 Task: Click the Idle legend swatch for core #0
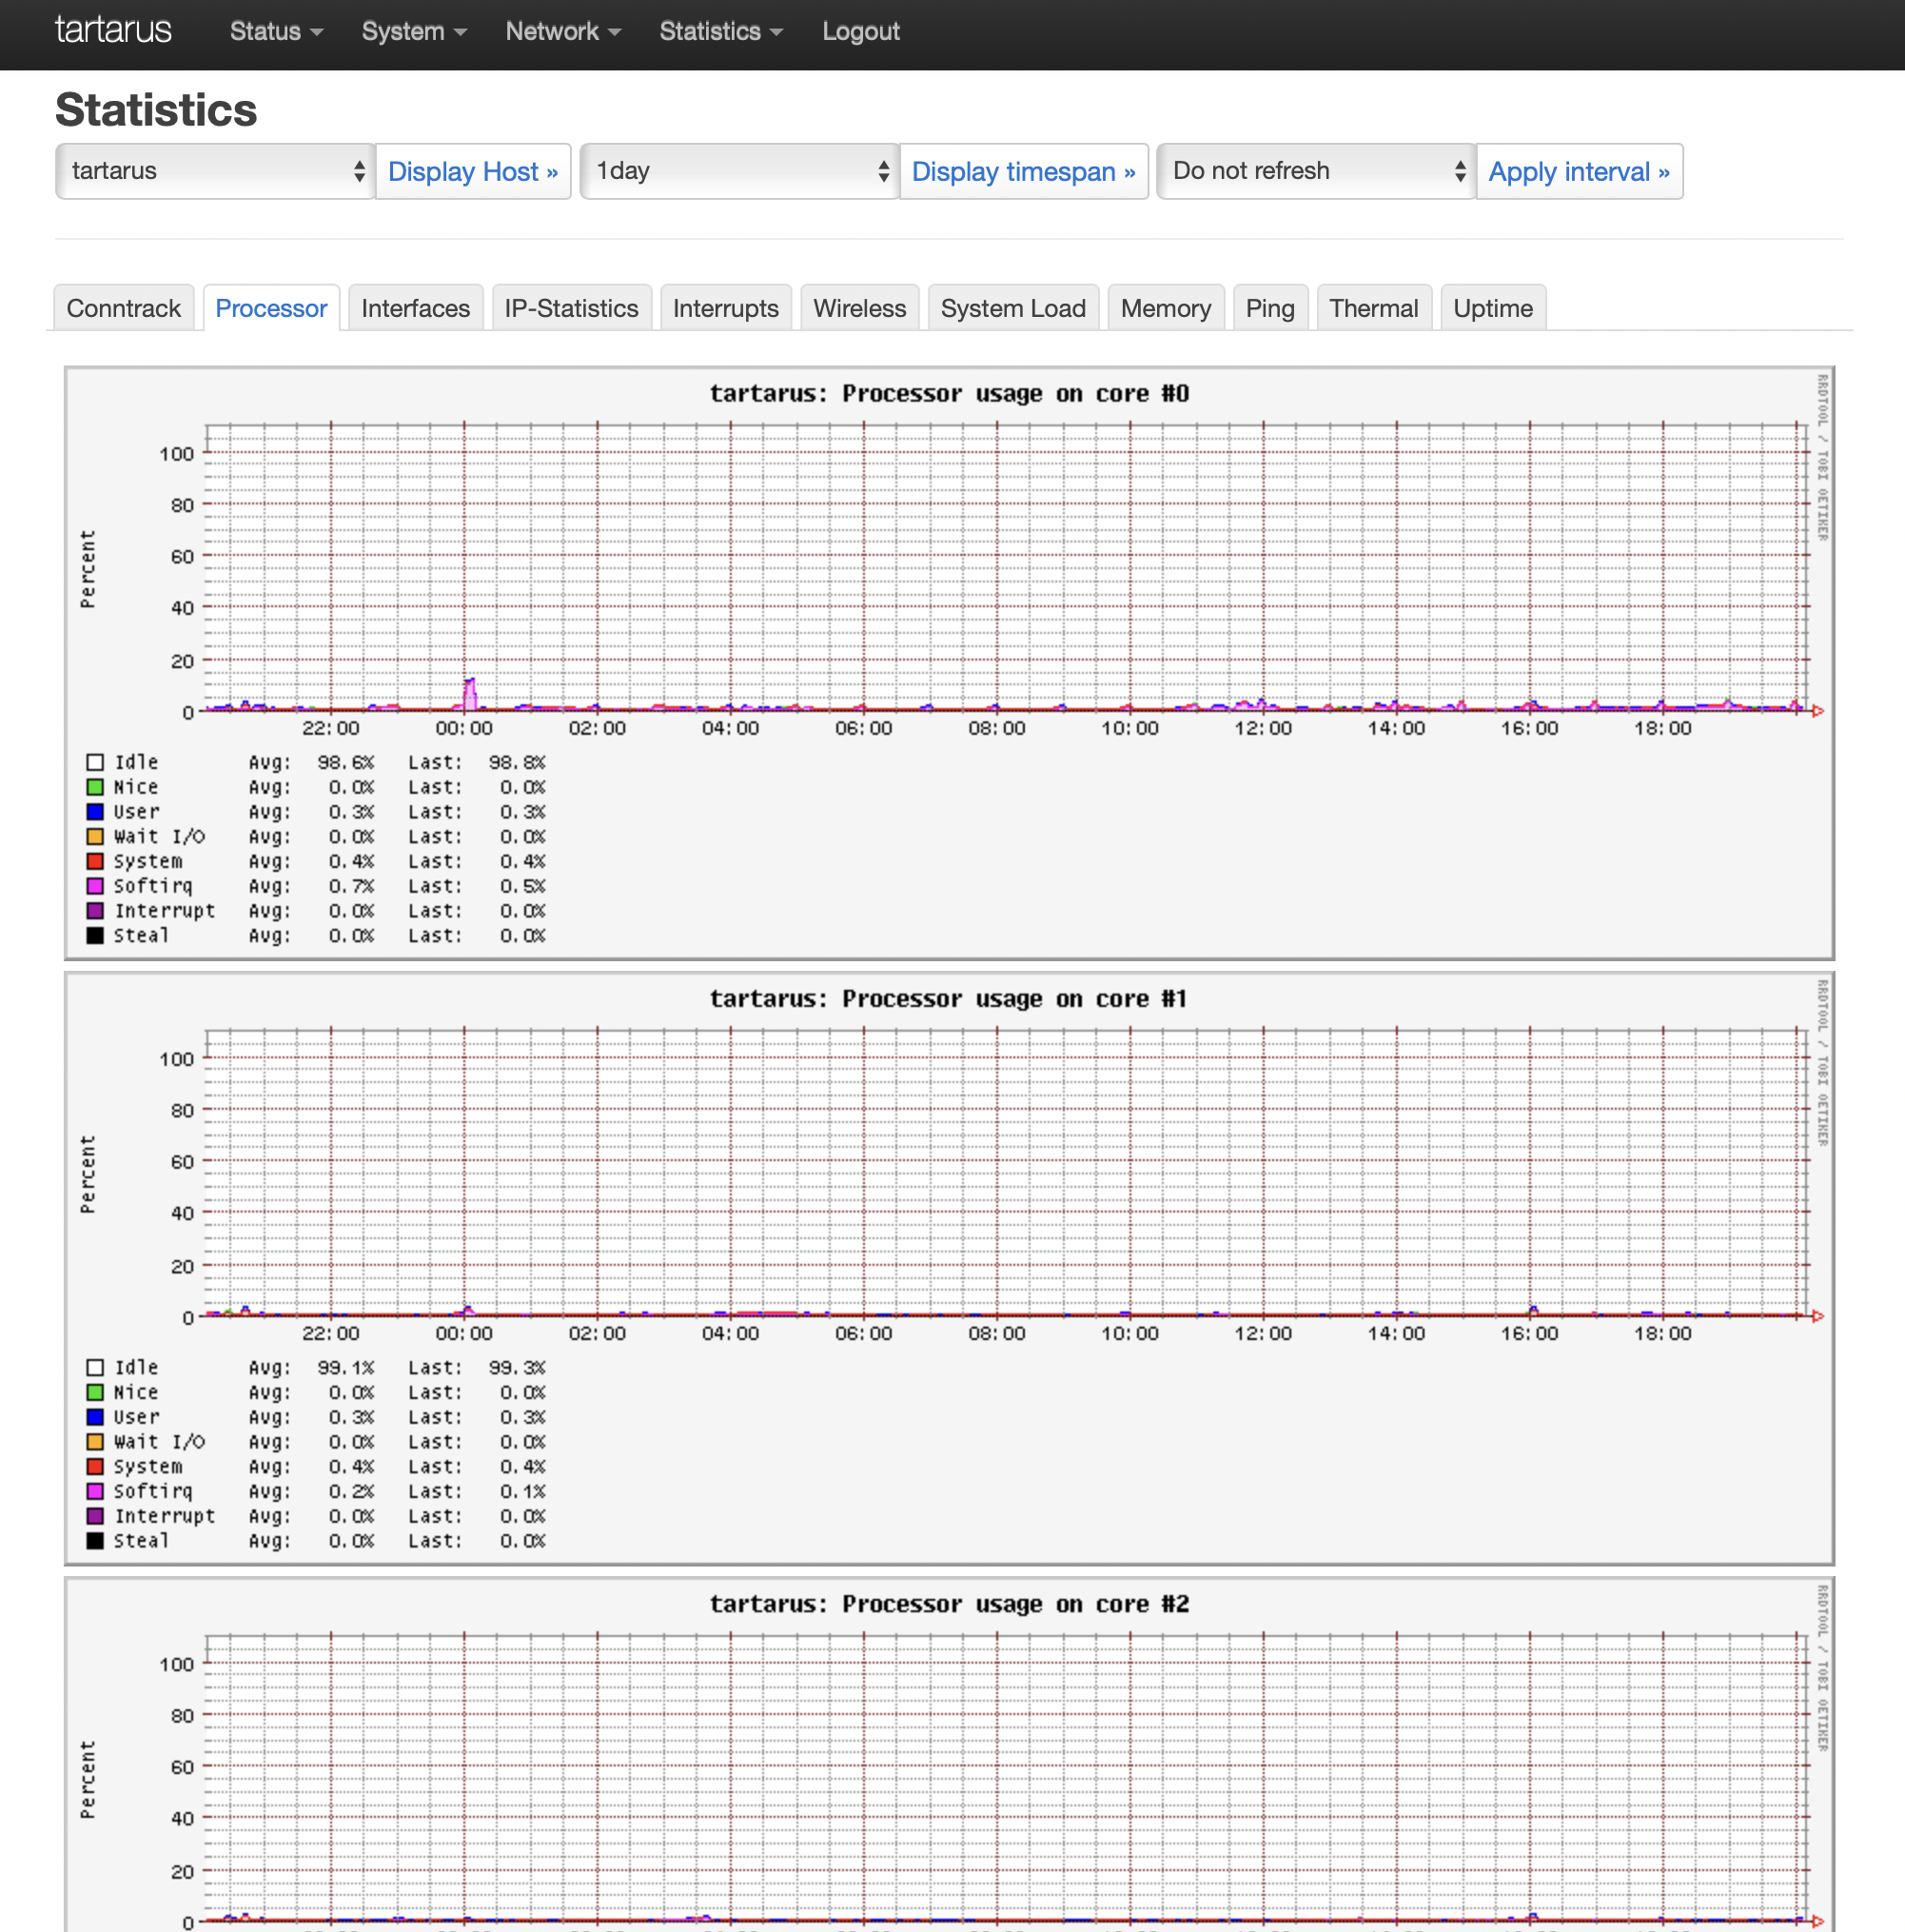point(95,762)
